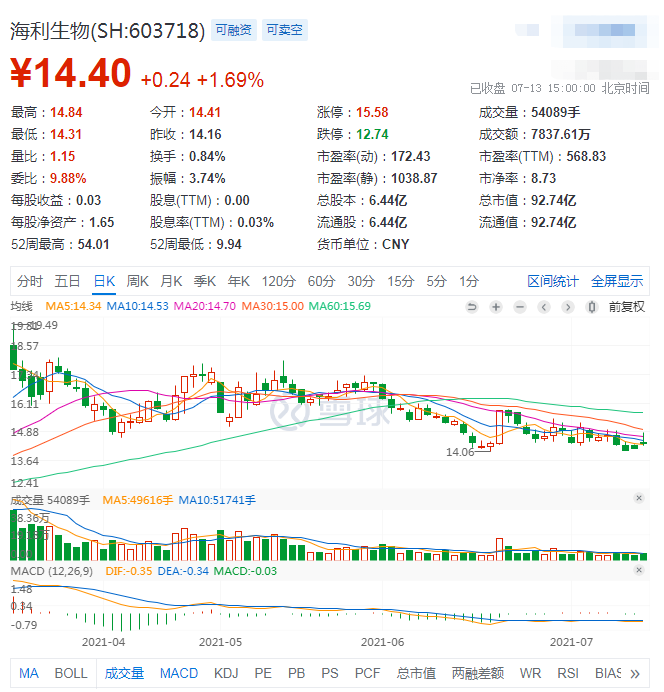Viewport: 664px width, 692px height.
Task: Switch to 五日 chart tab
Action: (x=67, y=282)
